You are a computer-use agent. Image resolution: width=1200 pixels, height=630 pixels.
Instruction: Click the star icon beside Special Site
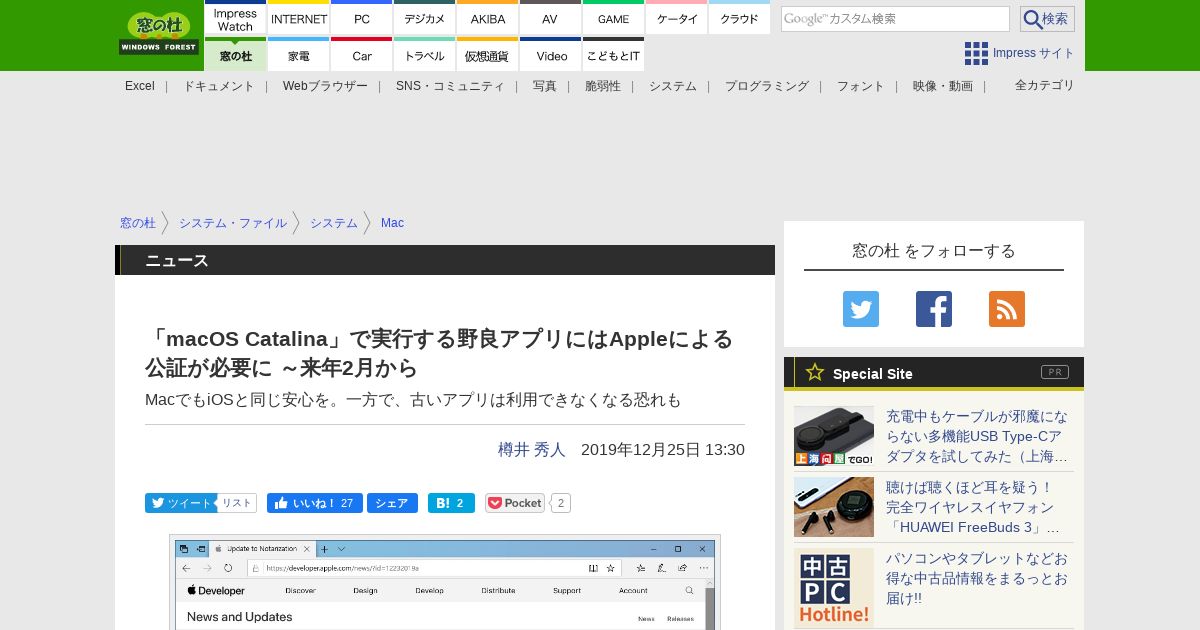[815, 372]
